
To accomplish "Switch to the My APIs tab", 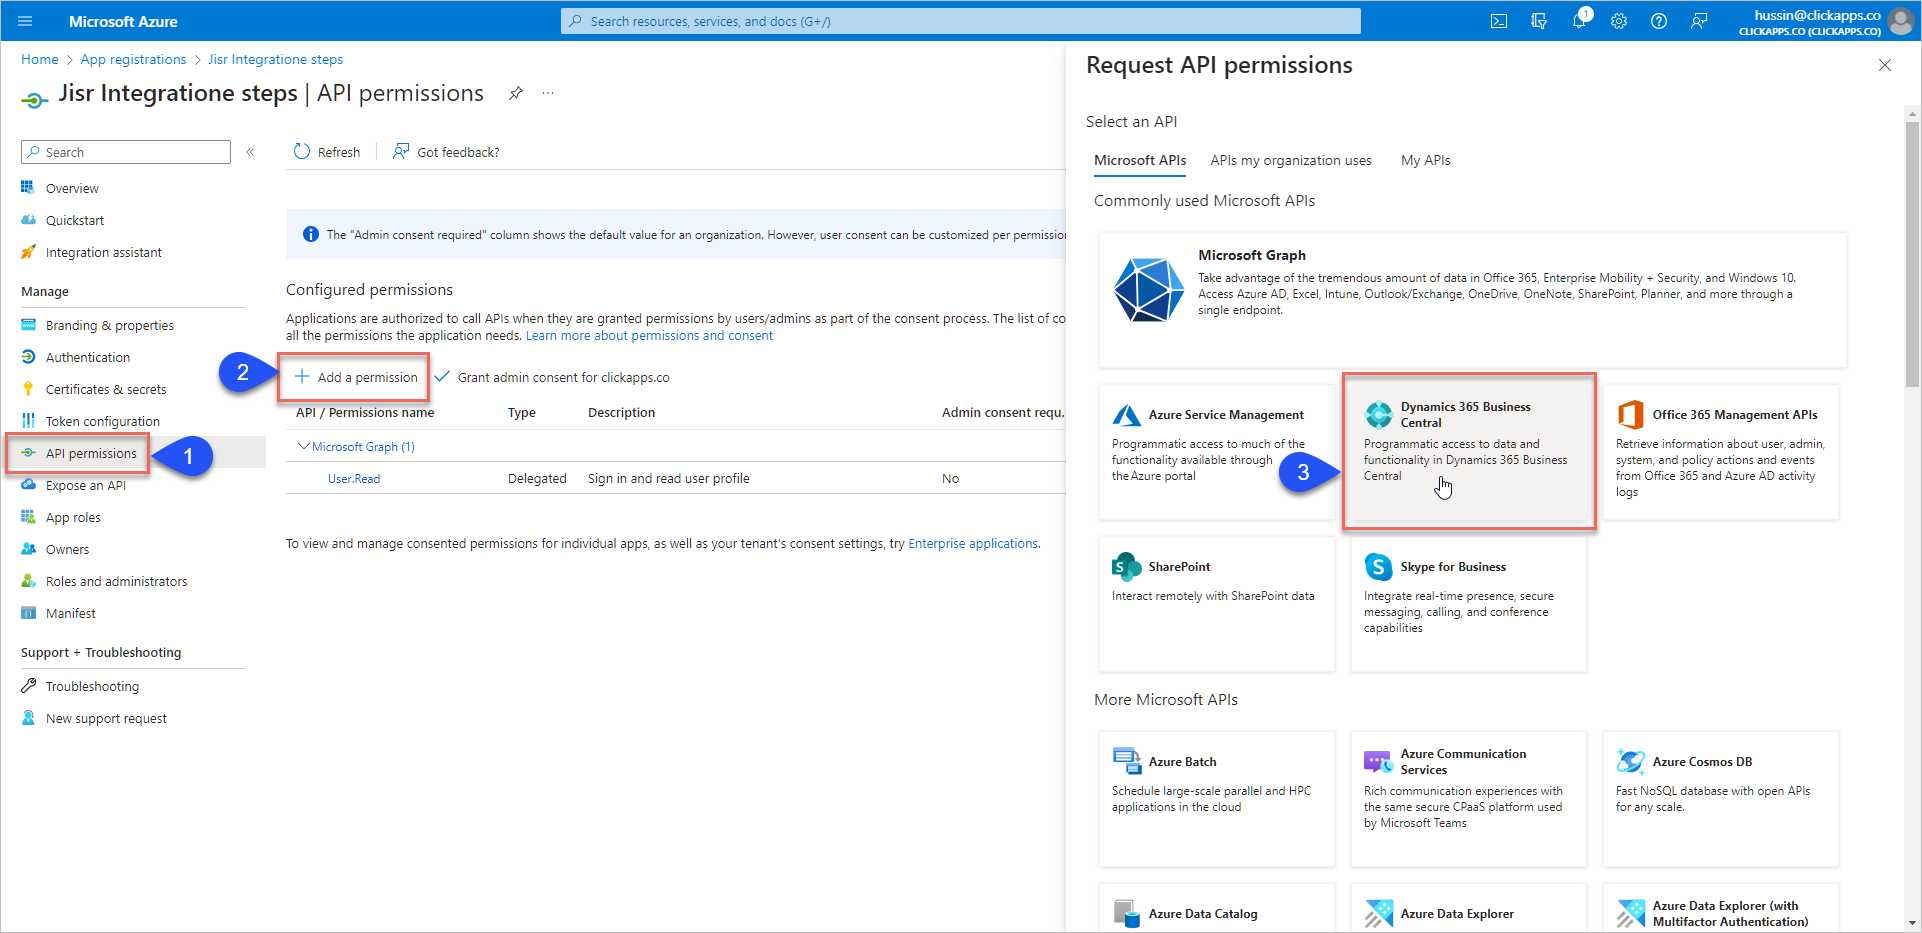I will 1425,160.
